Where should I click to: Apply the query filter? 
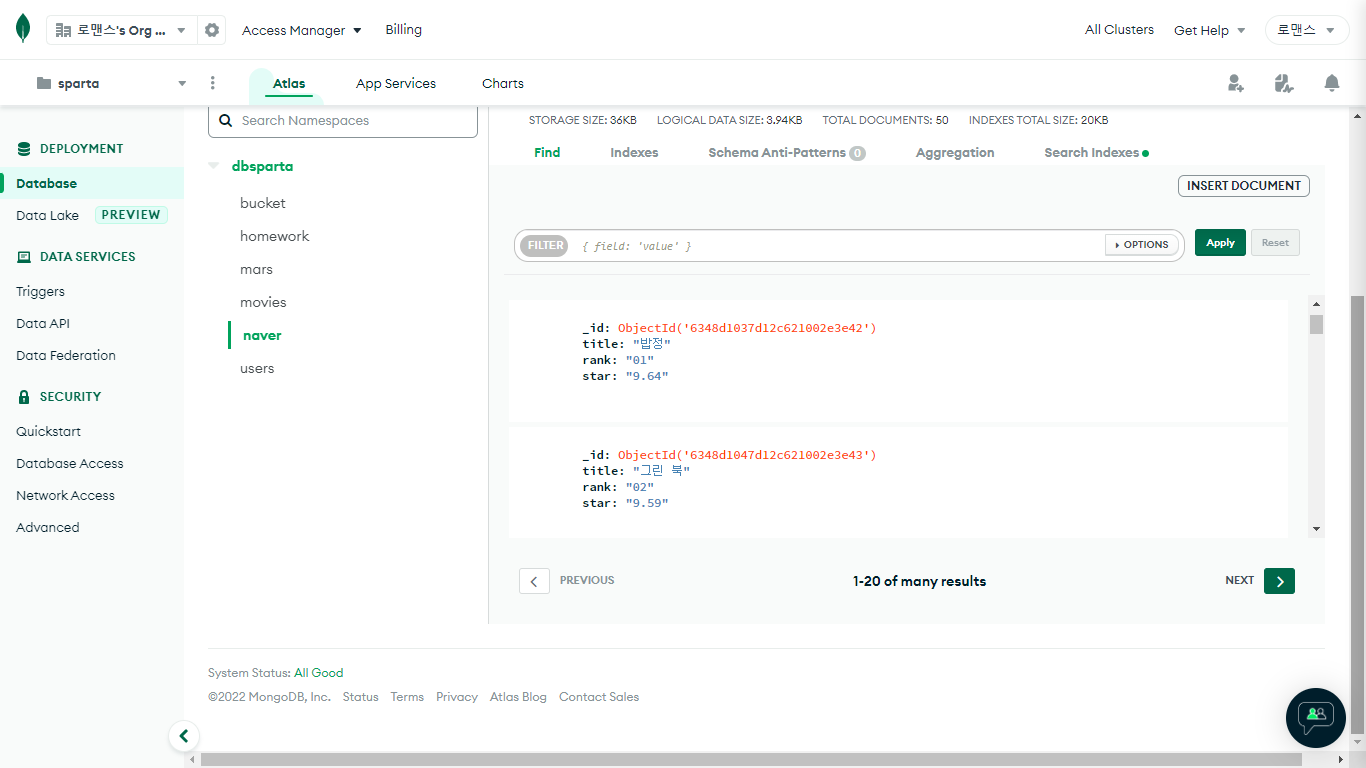[1220, 243]
